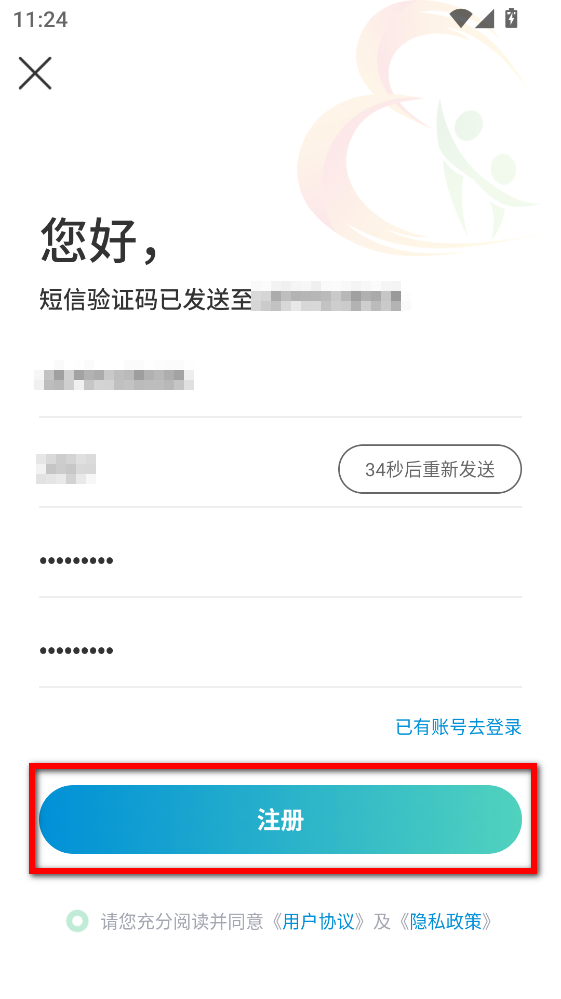Open the 《隐私政策》 link
561x999 pixels.
[x=446, y=921]
